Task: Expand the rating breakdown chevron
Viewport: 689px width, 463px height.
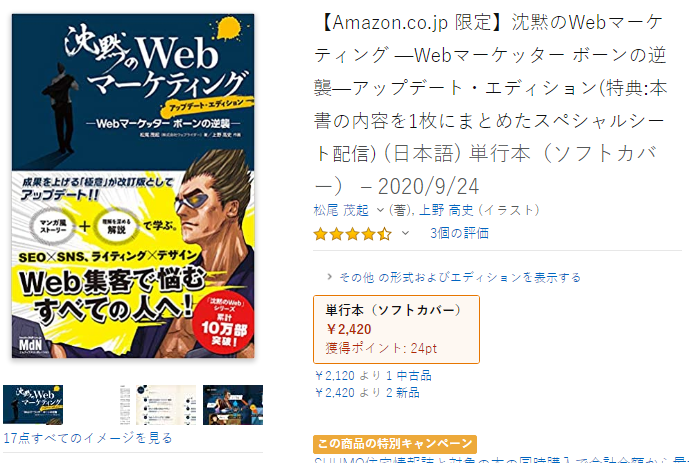Action: point(405,233)
